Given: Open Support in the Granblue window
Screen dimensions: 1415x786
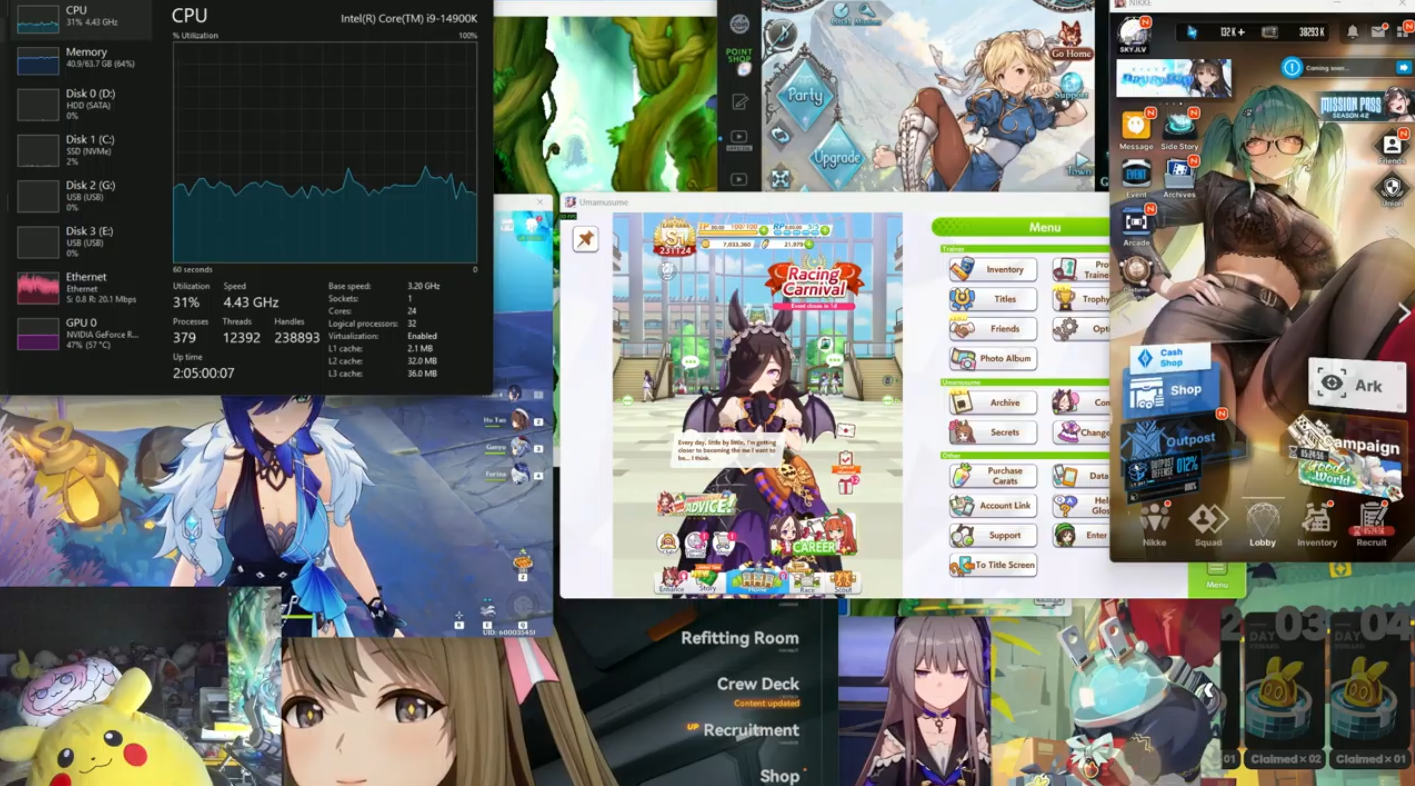Looking at the screenshot, I should 1071,86.
